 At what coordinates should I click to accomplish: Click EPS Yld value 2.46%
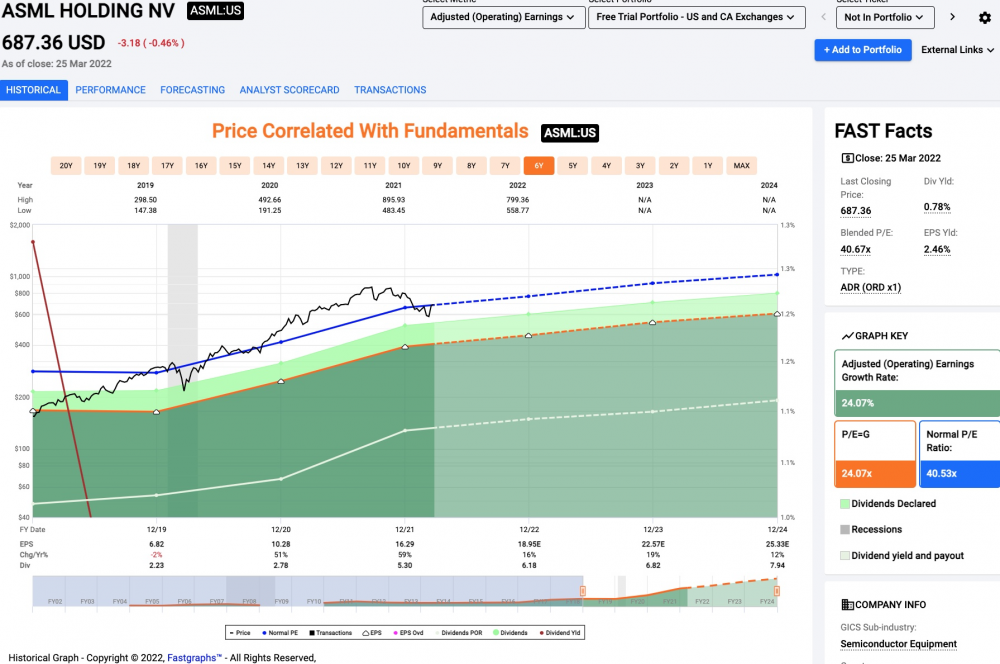coord(937,249)
